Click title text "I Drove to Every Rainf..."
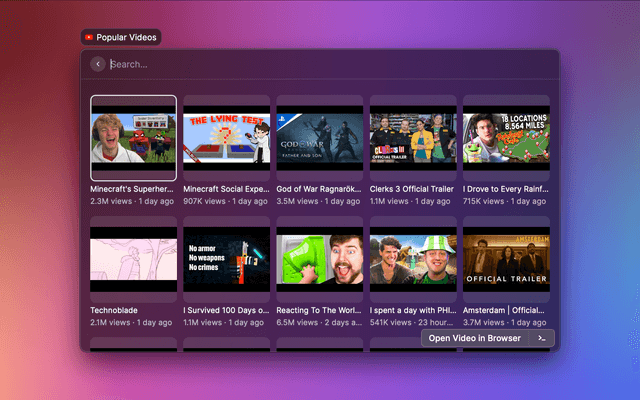Viewport: 640px width, 400px height. (x=505, y=189)
